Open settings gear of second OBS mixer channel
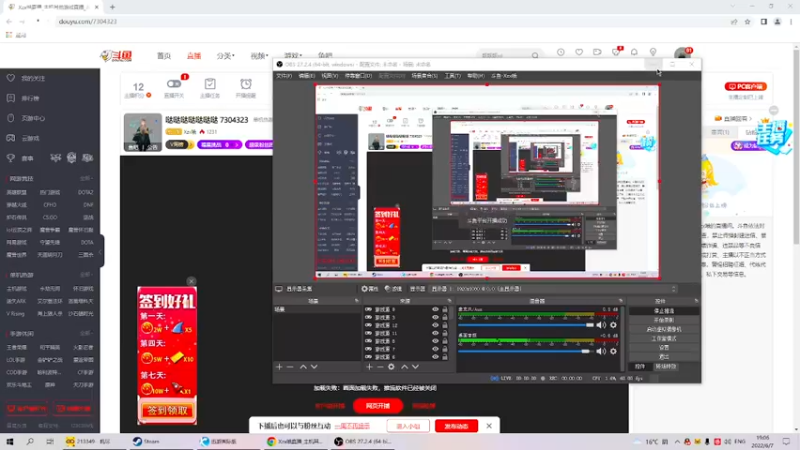 click(x=613, y=351)
